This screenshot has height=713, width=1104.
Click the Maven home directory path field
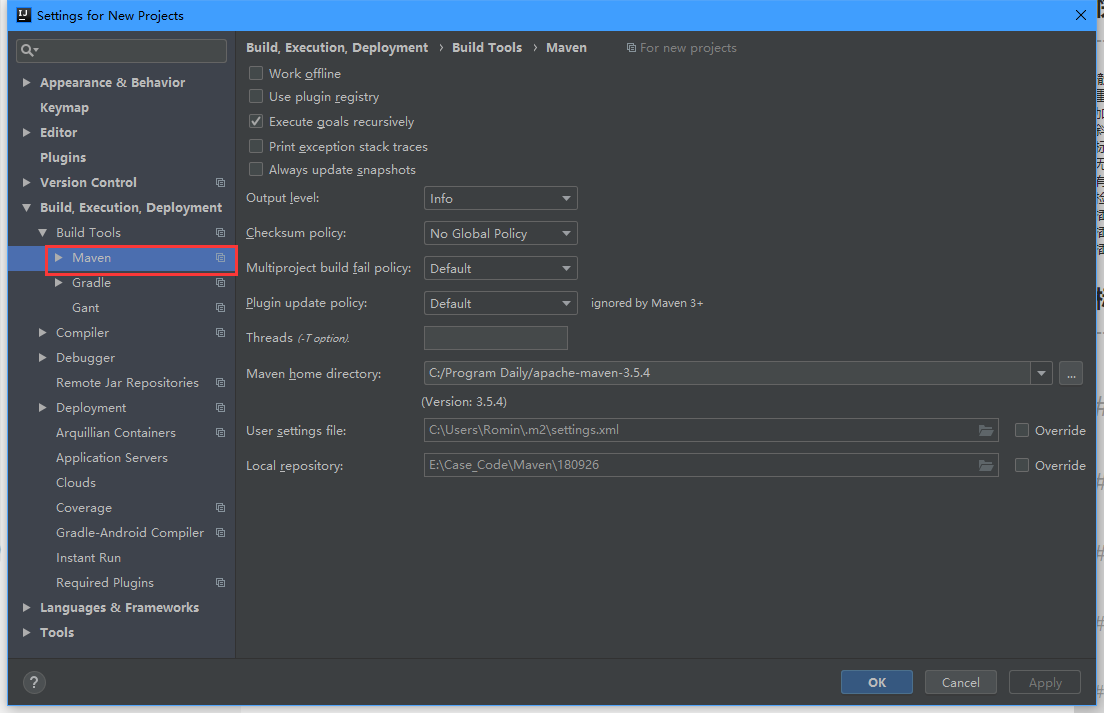pyautogui.click(x=727, y=373)
